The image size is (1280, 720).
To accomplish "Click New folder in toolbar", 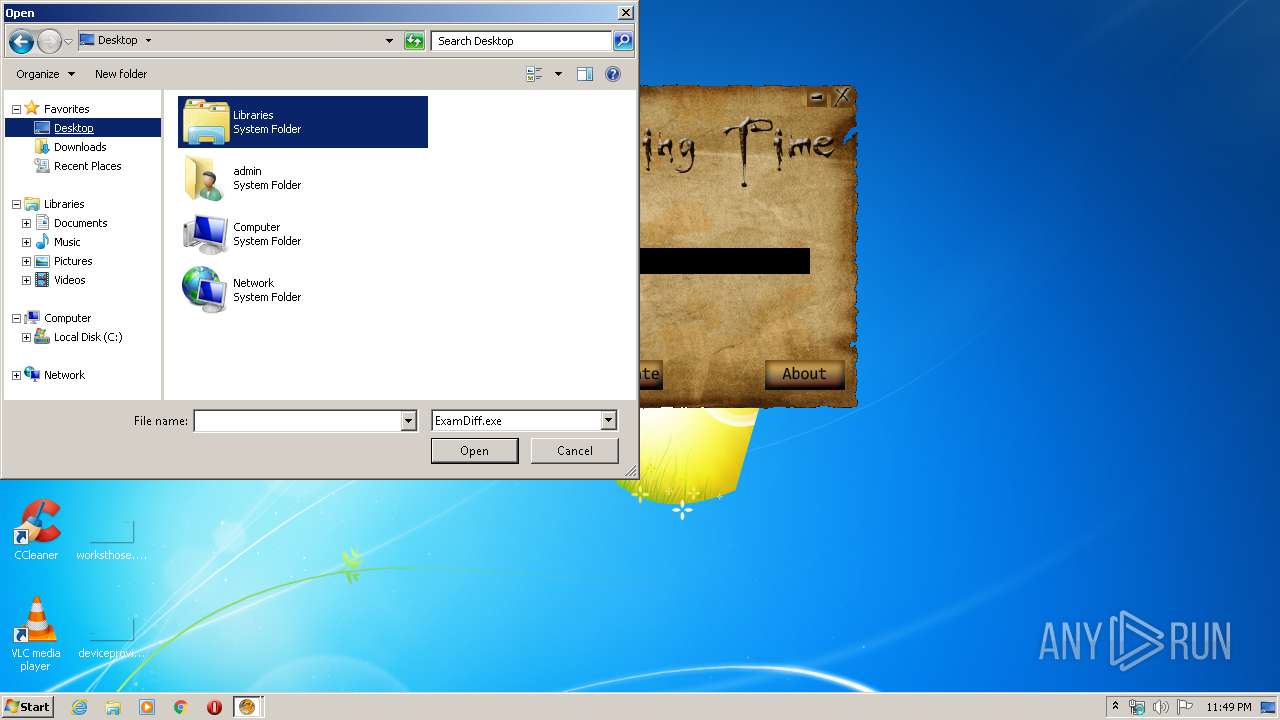I will pos(121,74).
